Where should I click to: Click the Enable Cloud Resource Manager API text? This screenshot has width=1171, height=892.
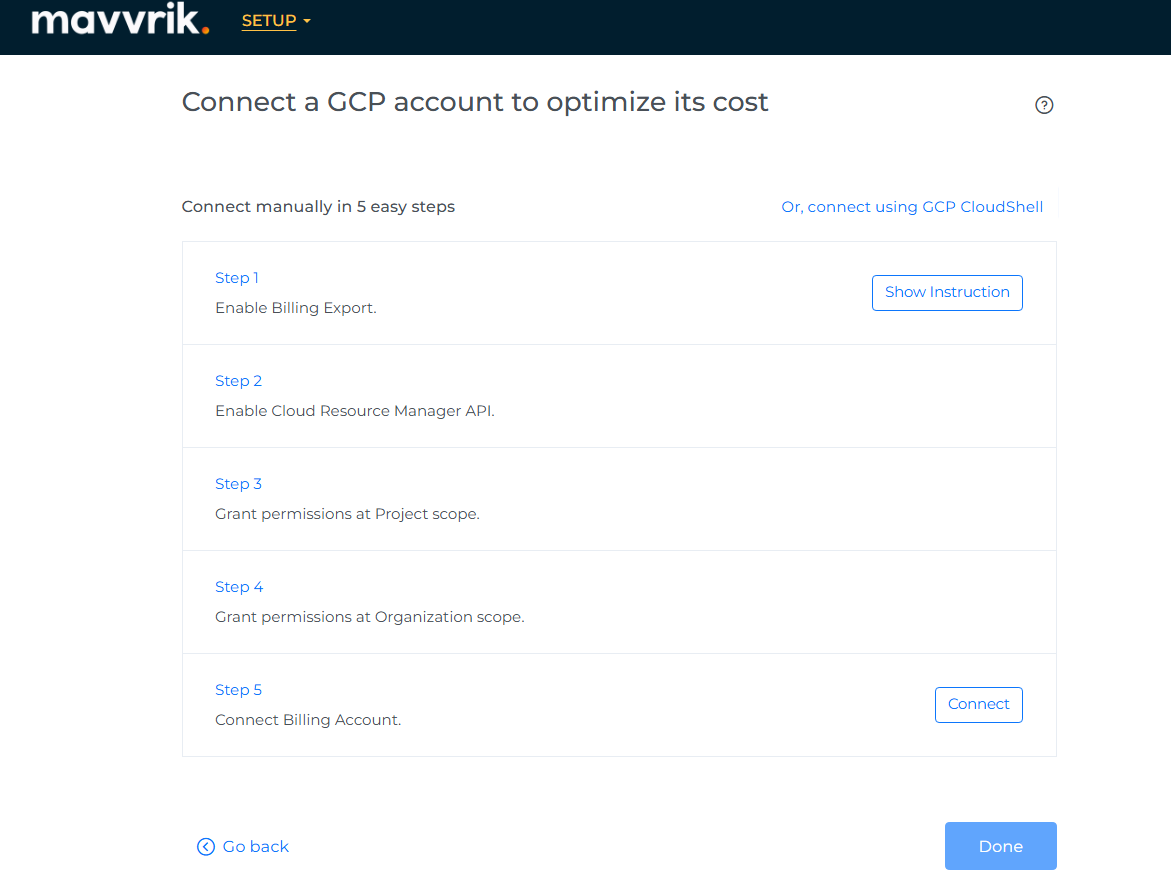tap(355, 411)
